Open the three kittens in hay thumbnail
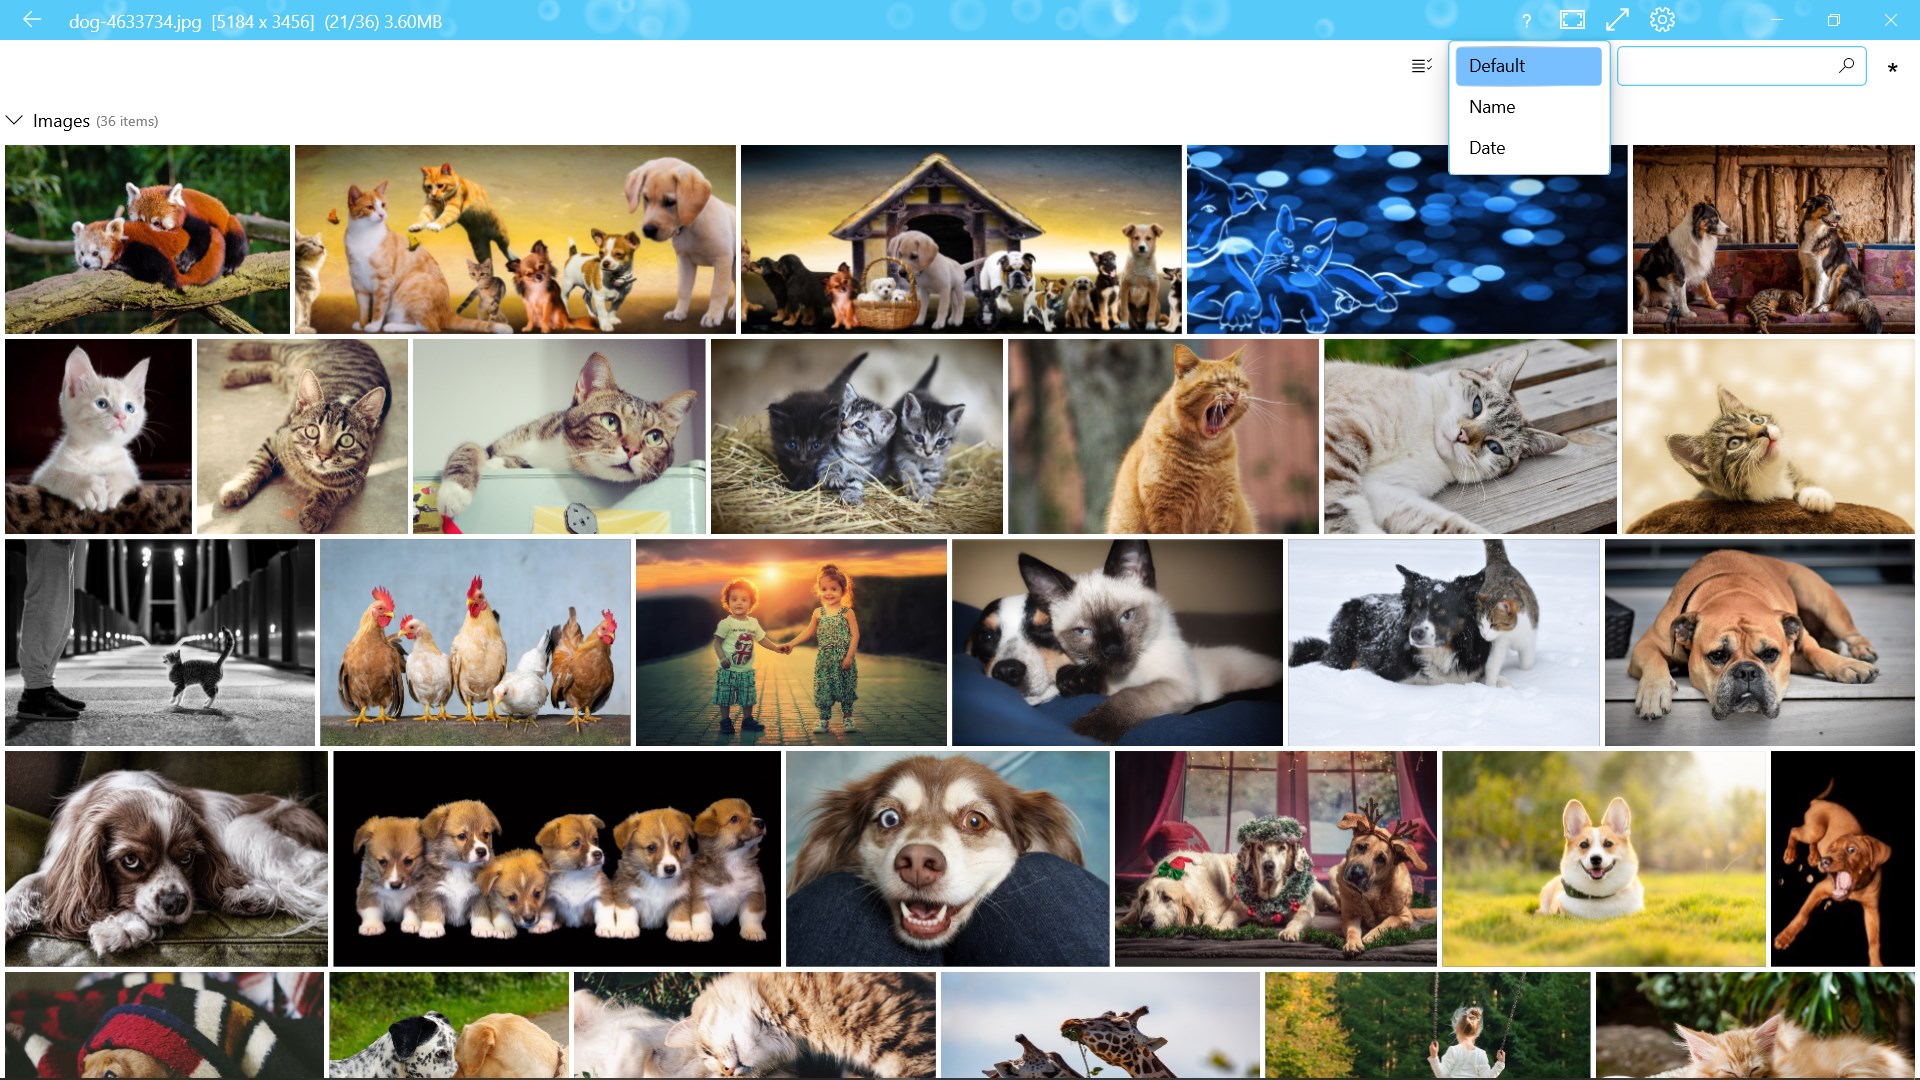This screenshot has height=1080, width=1920. (x=855, y=435)
